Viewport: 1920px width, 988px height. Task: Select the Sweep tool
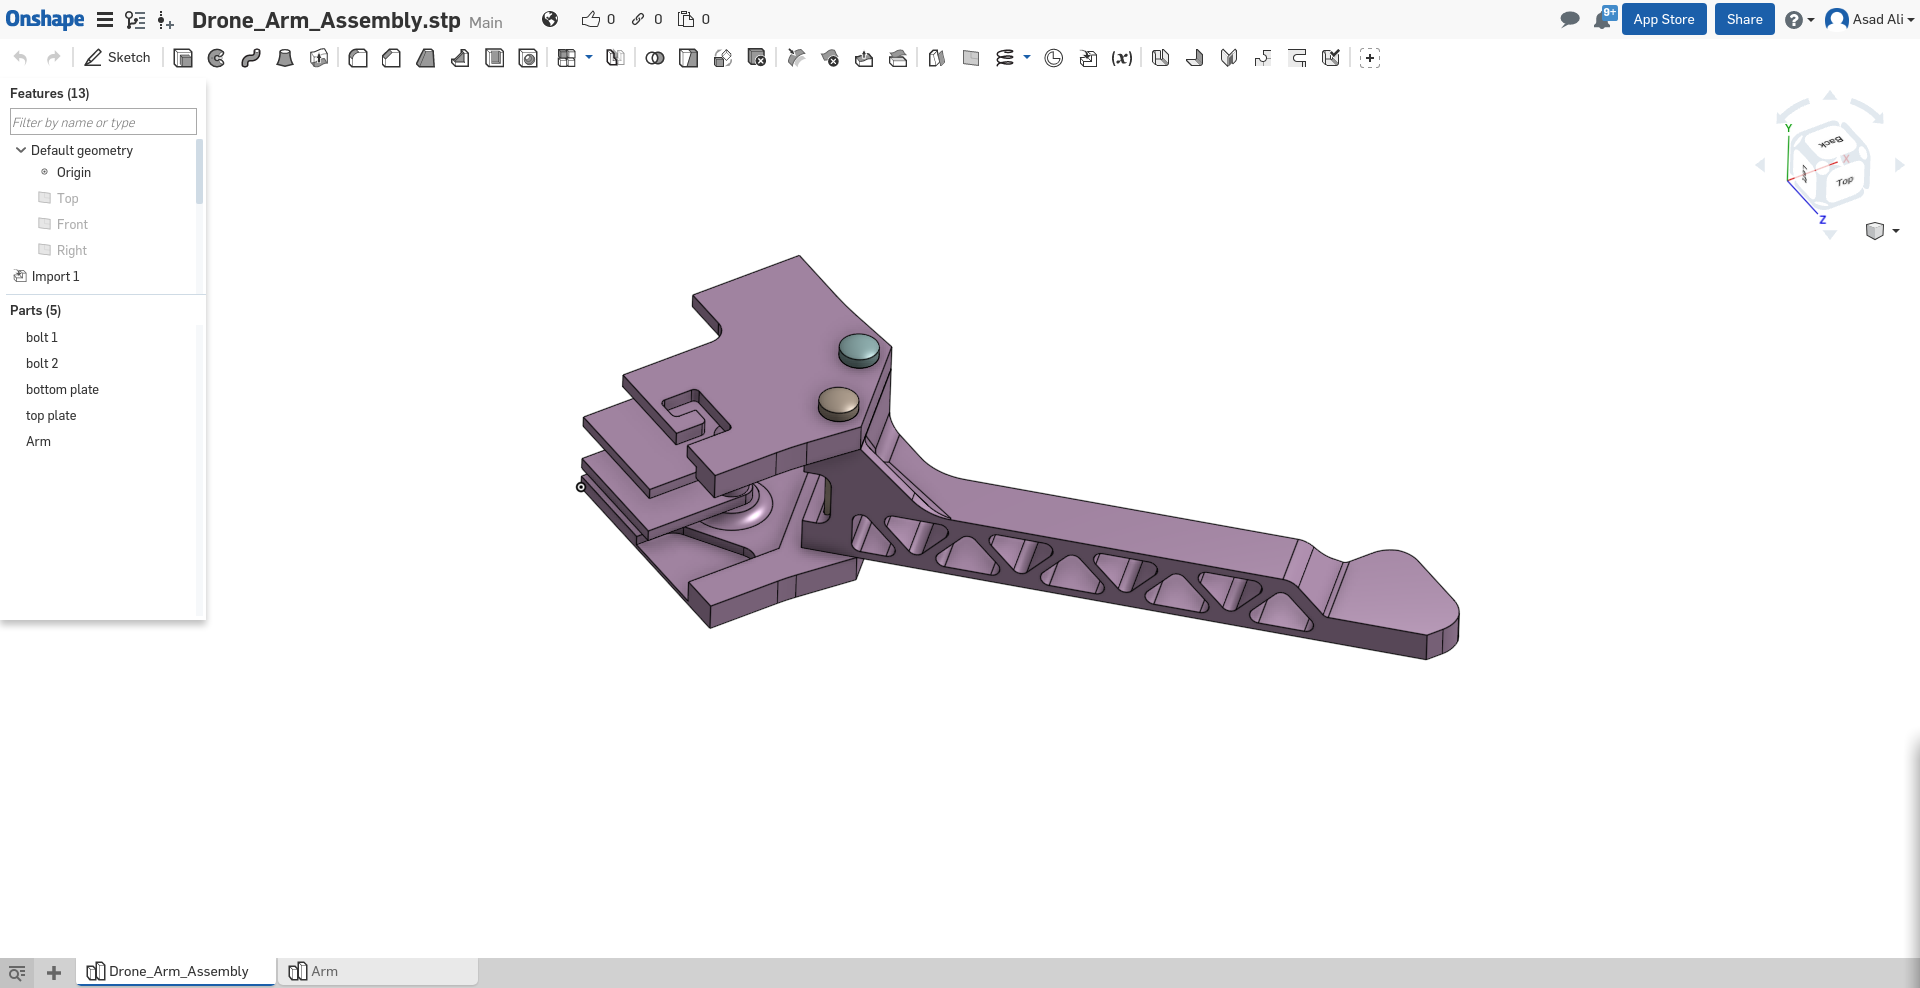pos(250,58)
